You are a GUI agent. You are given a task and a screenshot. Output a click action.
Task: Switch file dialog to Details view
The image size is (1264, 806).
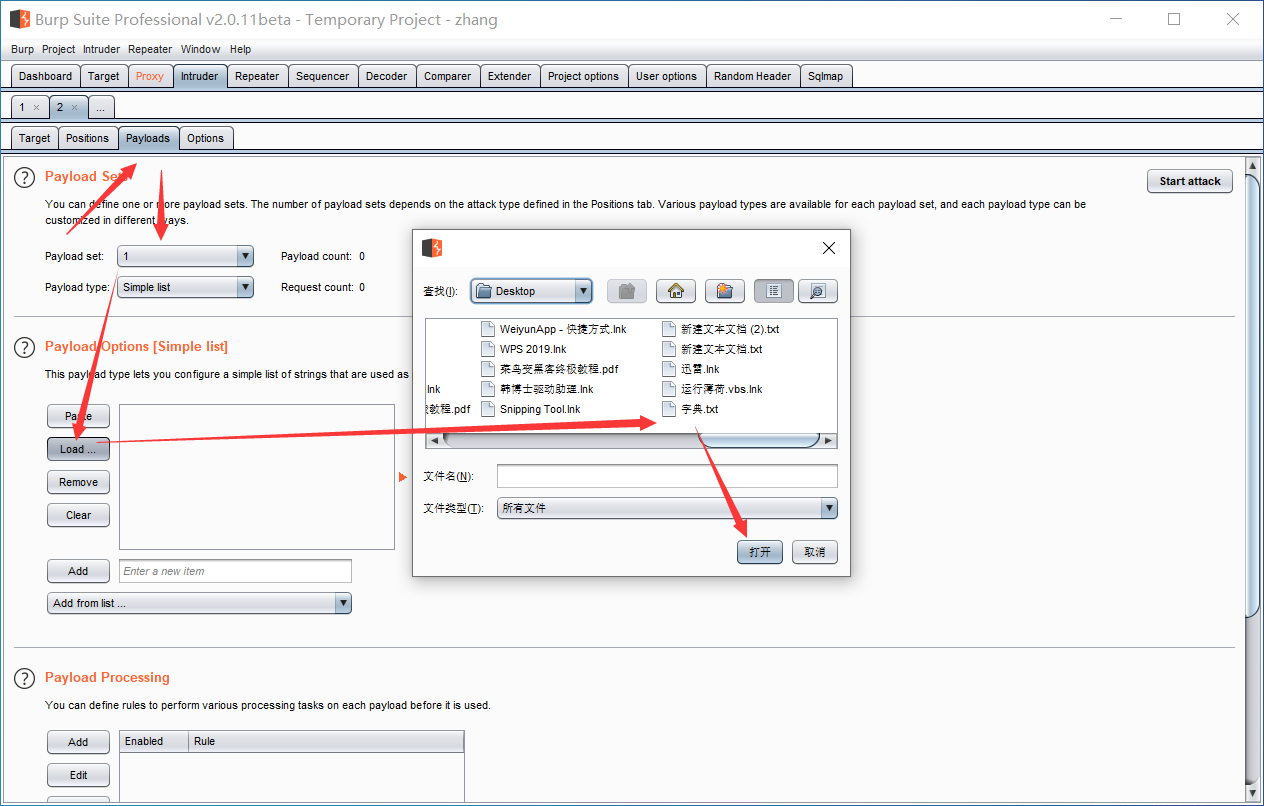pos(818,291)
